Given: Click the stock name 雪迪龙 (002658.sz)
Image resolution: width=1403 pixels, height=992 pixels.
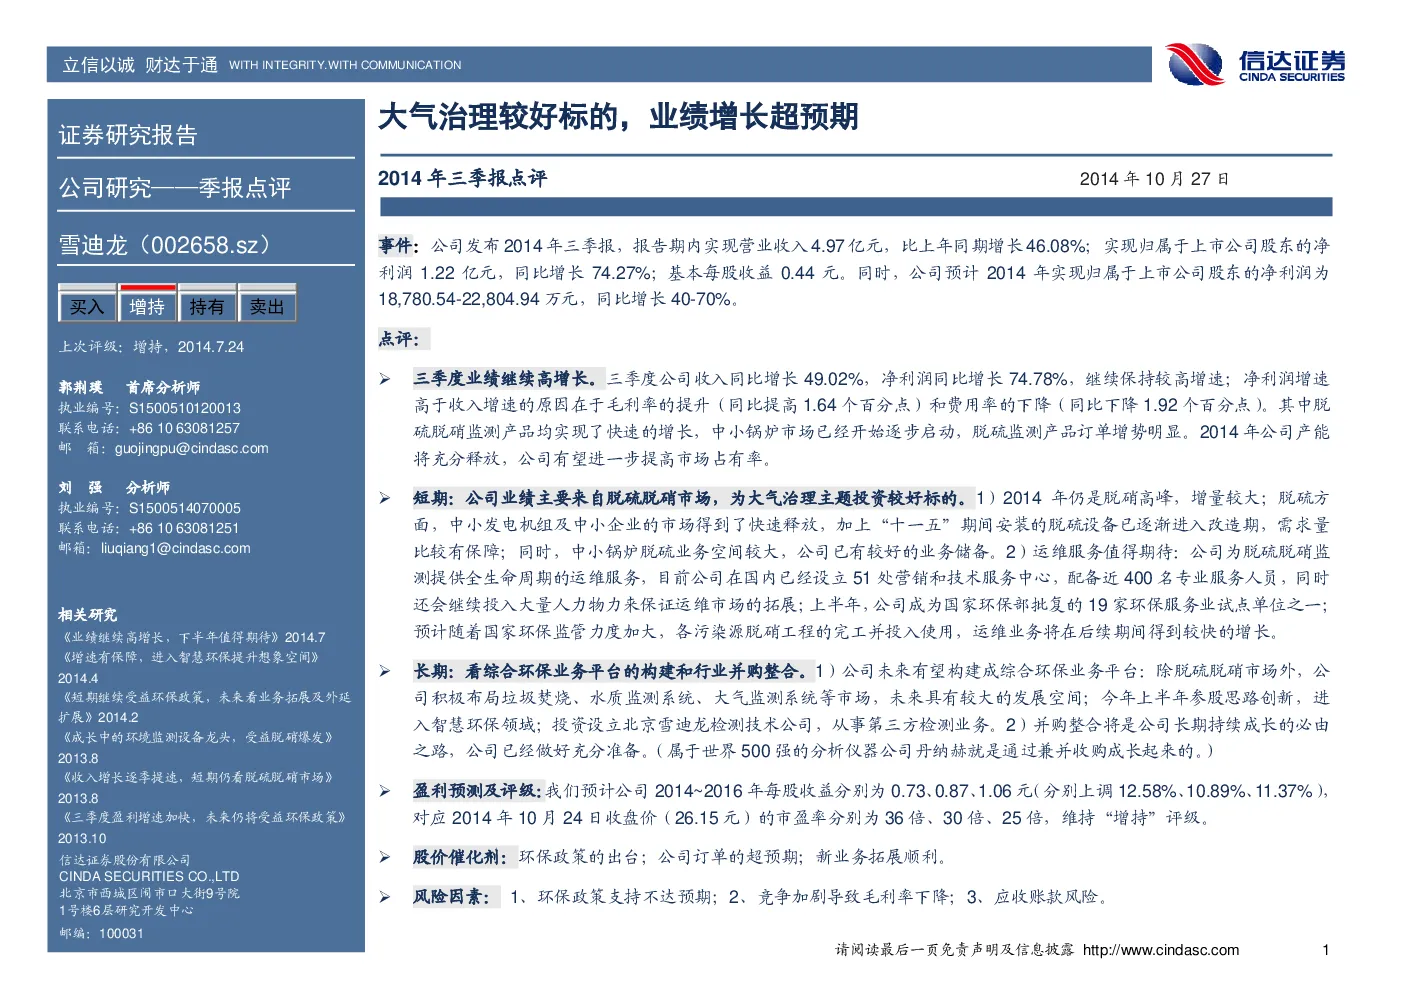Looking at the screenshot, I should [x=165, y=245].
